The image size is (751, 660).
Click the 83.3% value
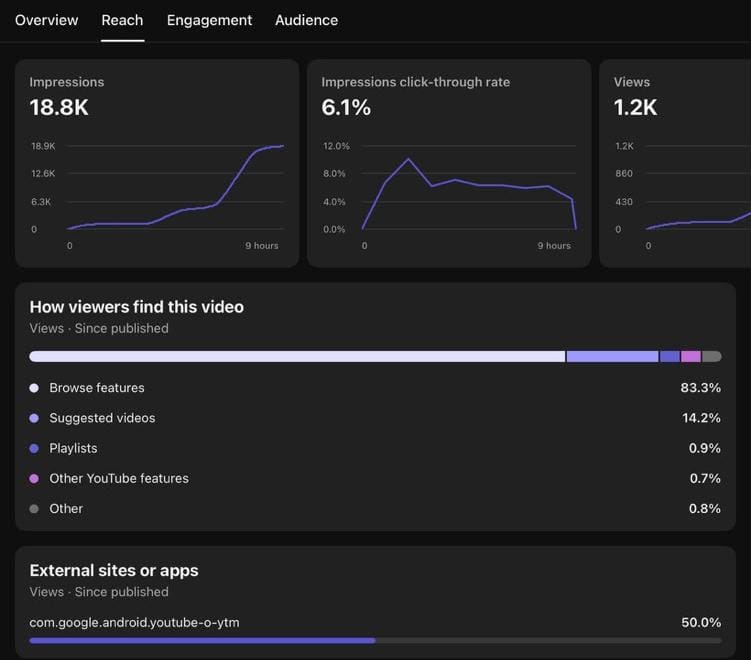click(700, 388)
